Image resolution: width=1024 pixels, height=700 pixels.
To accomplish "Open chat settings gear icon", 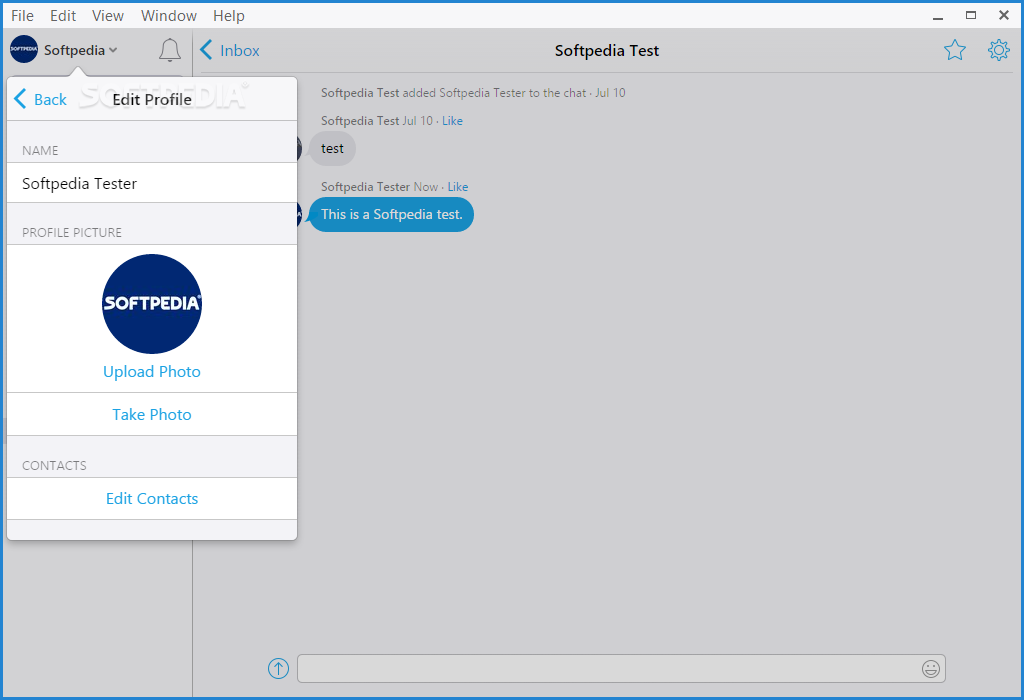I will (x=999, y=50).
